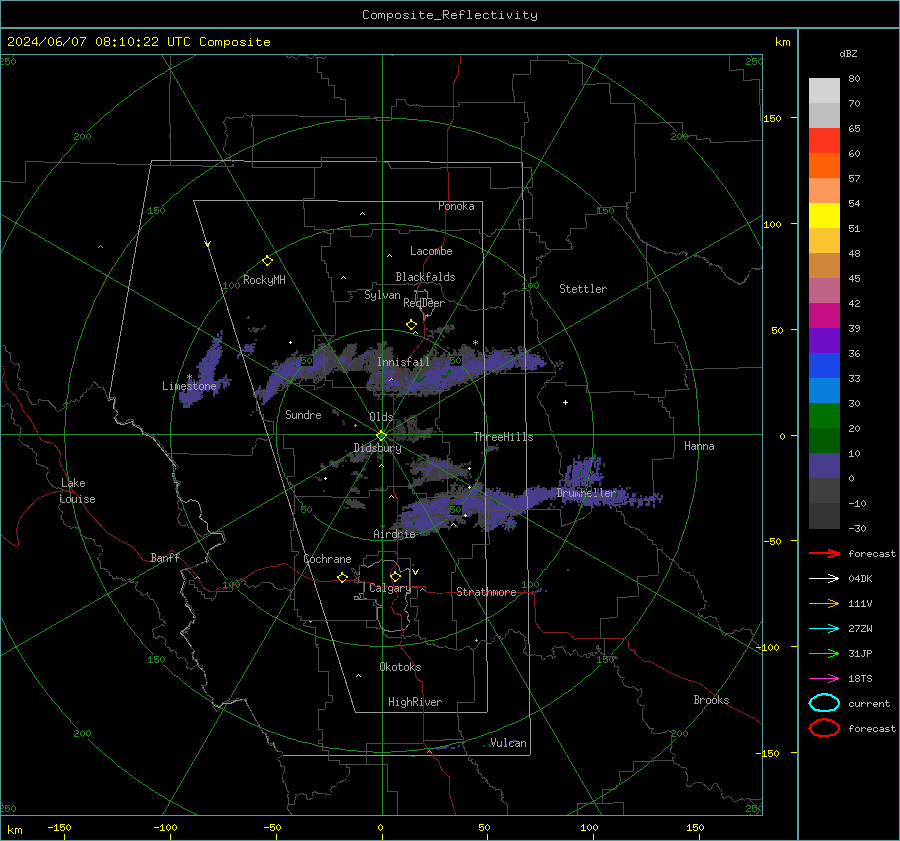Click the Cochrane city label
Image resolution: width=900 pixels, height=841 pixels.
327,559
